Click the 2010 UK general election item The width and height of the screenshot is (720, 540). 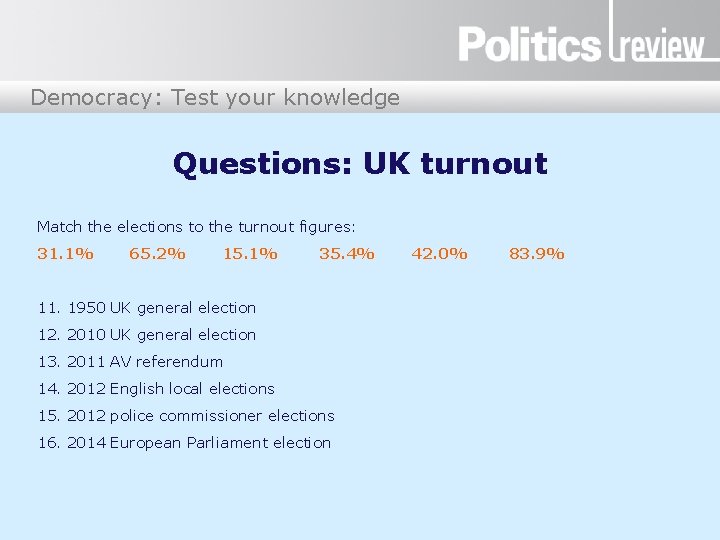(x=147, y=335)
